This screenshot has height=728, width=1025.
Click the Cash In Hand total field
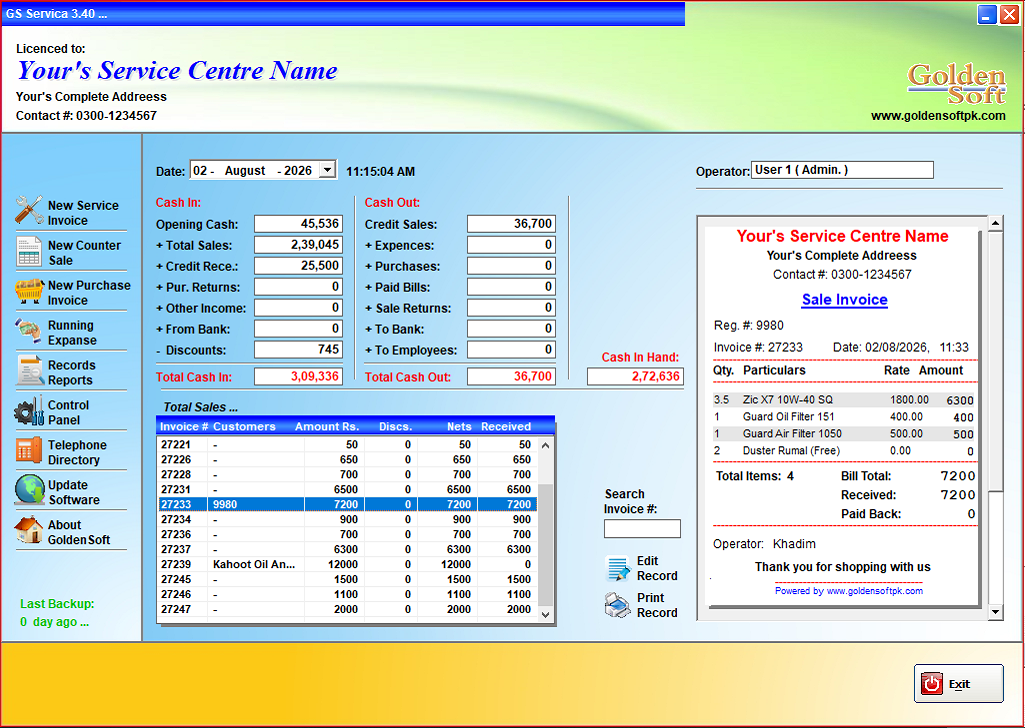coord(635,376)
